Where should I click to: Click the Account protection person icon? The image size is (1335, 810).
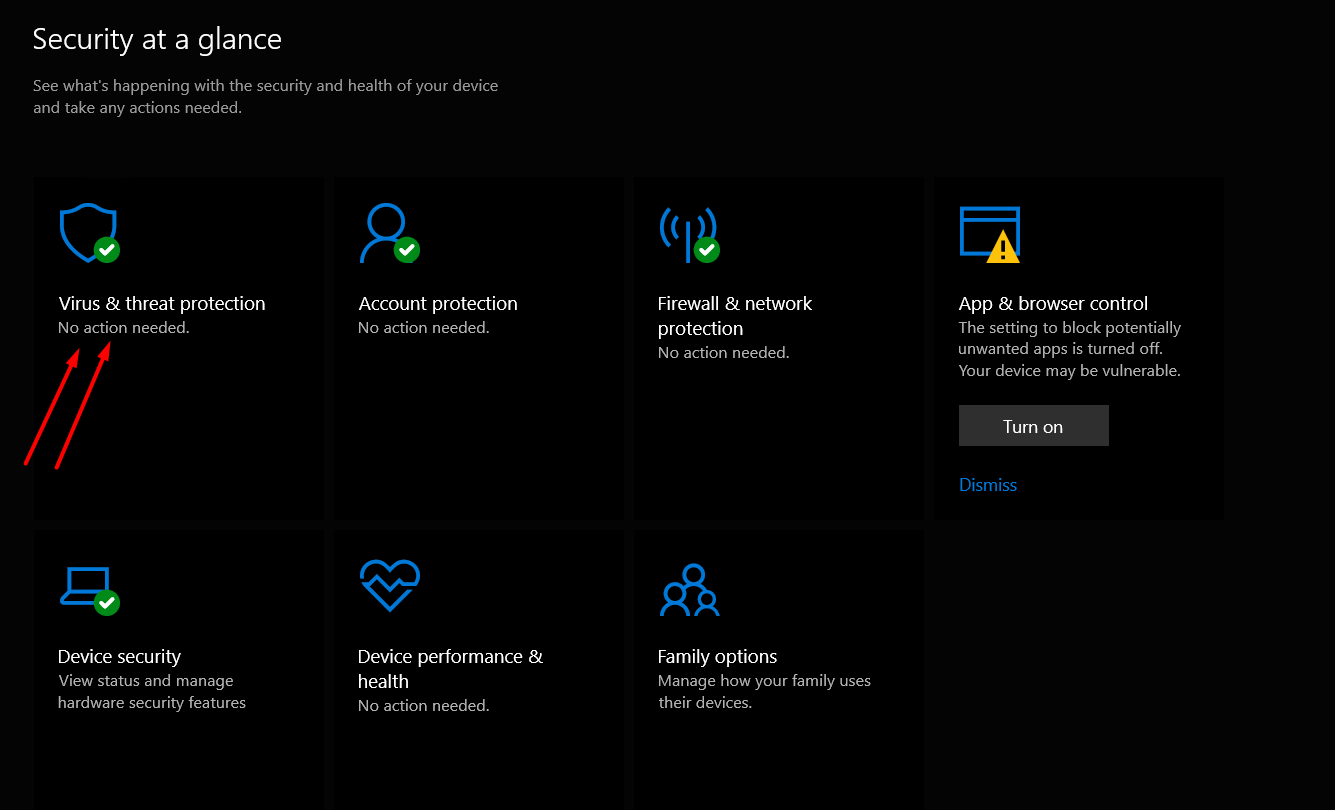[x=385, y=232]
